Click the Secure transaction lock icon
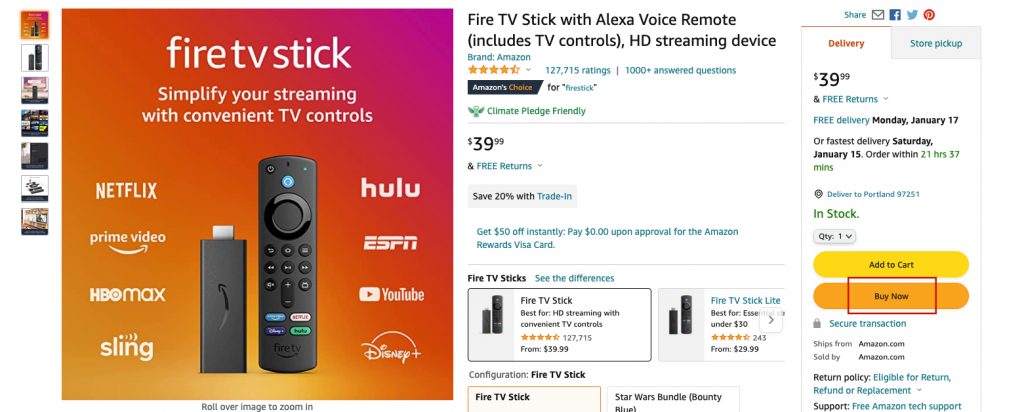Screen dimensions: 1024x412 pyautogui.click(x=819, y=324)
